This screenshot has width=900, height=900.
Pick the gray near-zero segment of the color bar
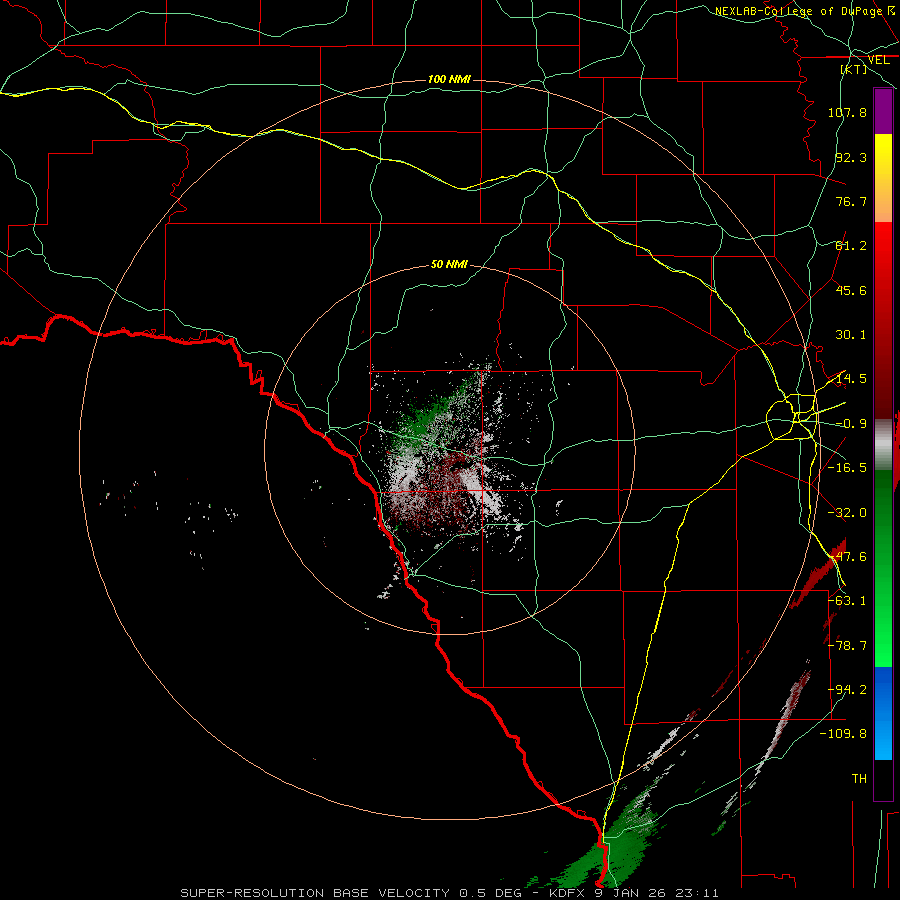click(883, 445)
